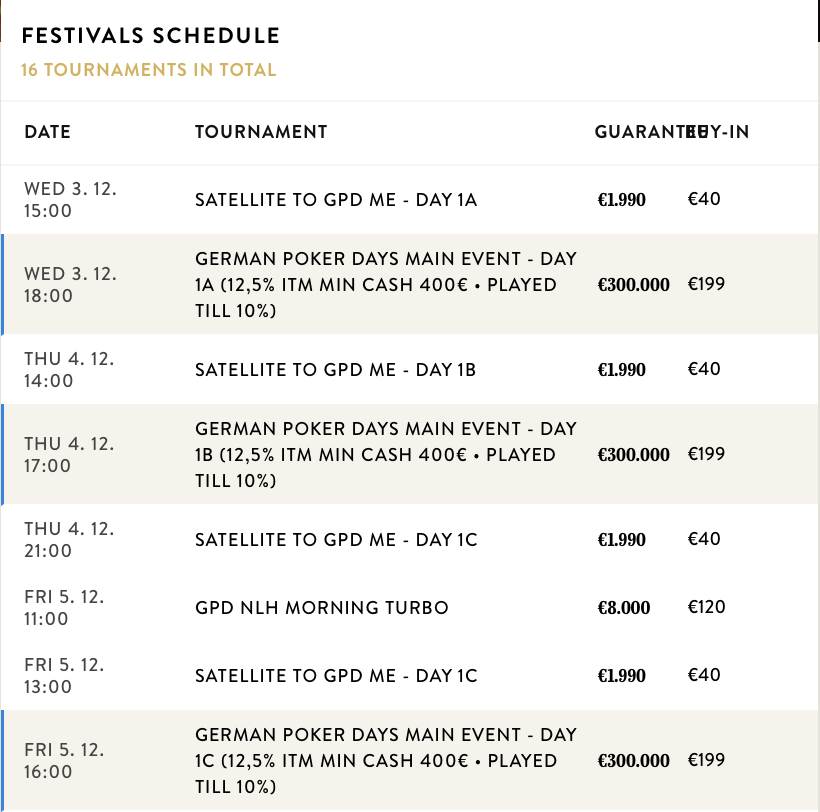Select the Thursday 21:00 Satellite Day 1C row
This screenshot has width=820, height=812.
click(336, 540)
